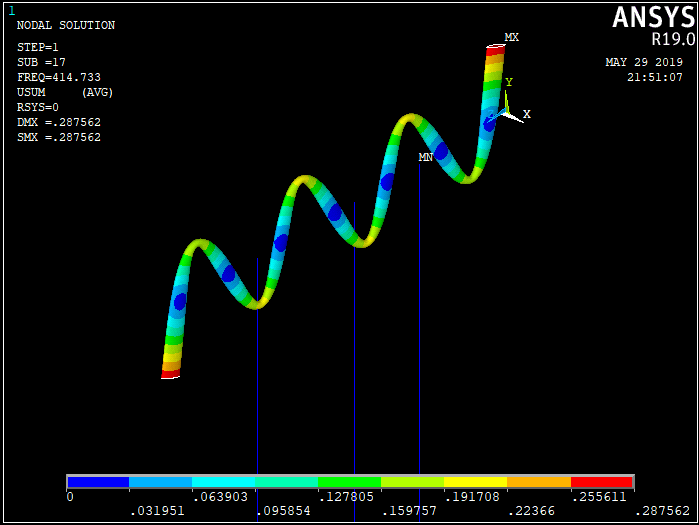Image resolution: width=699 pixels, height=525 pixels.
Task: Click the legend value .095854
Action: 284,511
